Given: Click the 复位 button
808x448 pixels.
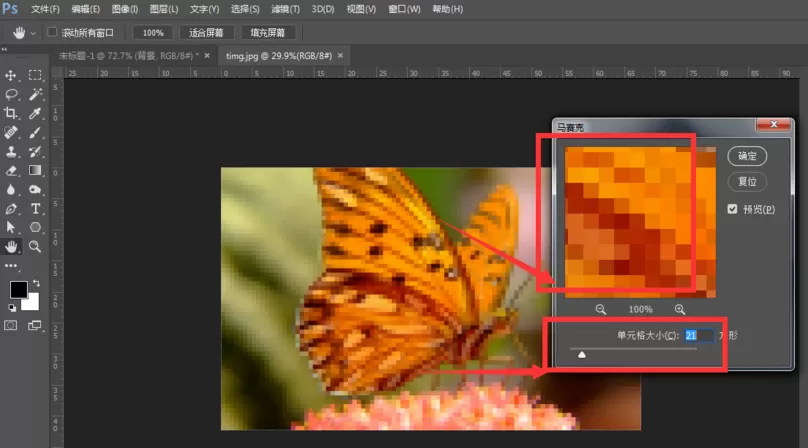Looking at the screenshot, I should point(747,181).
